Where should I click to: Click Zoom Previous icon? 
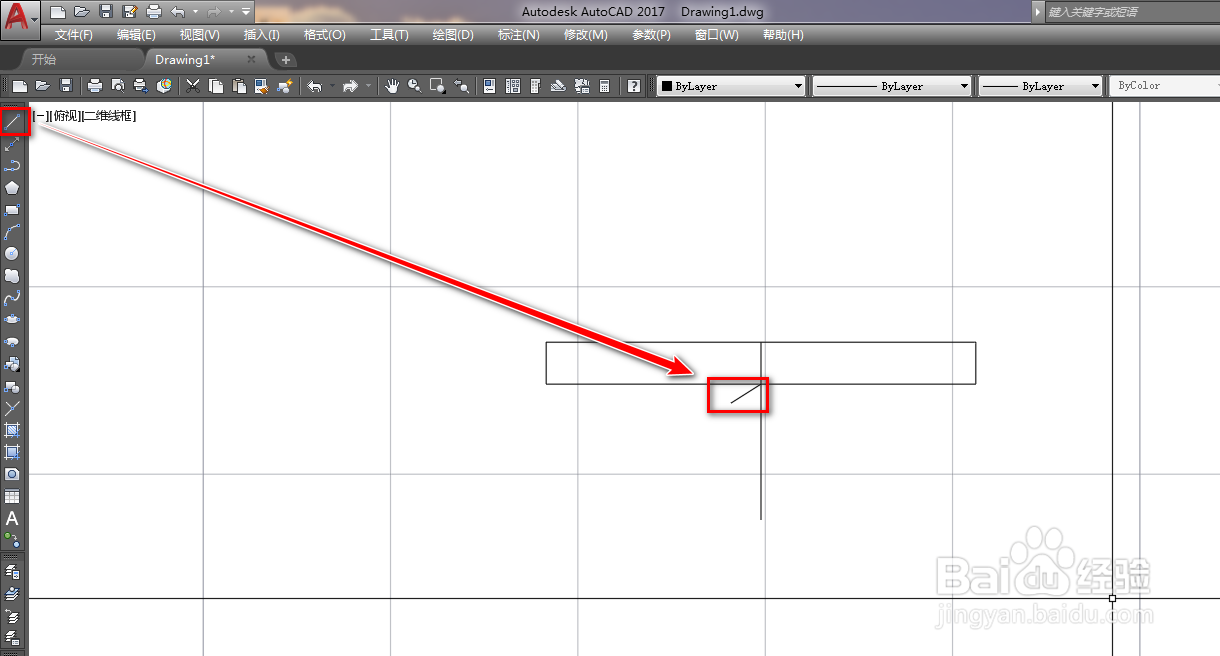[461, 86]
